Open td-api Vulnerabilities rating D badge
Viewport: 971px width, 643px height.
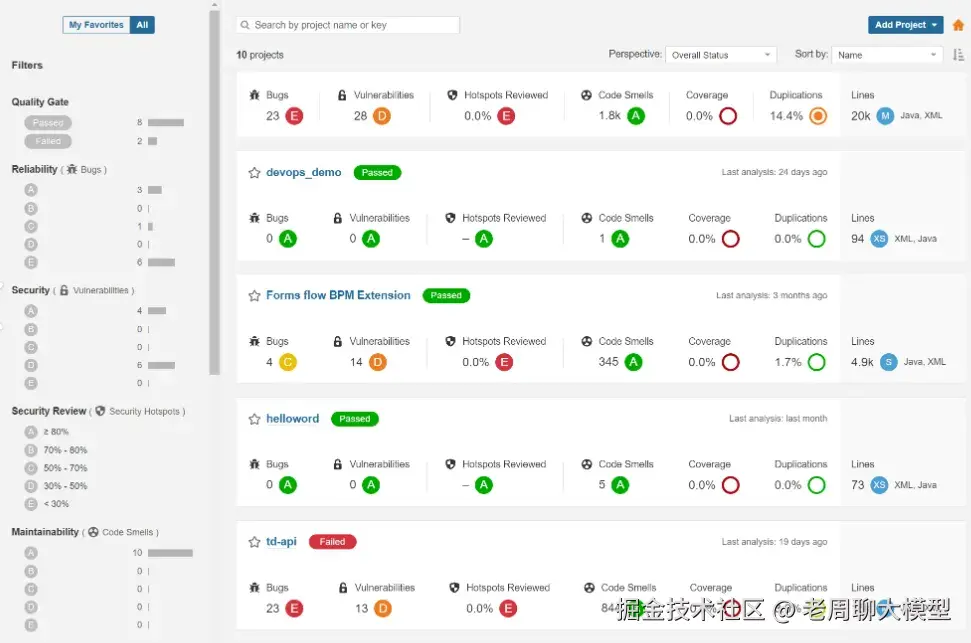(x=383, y=608)
